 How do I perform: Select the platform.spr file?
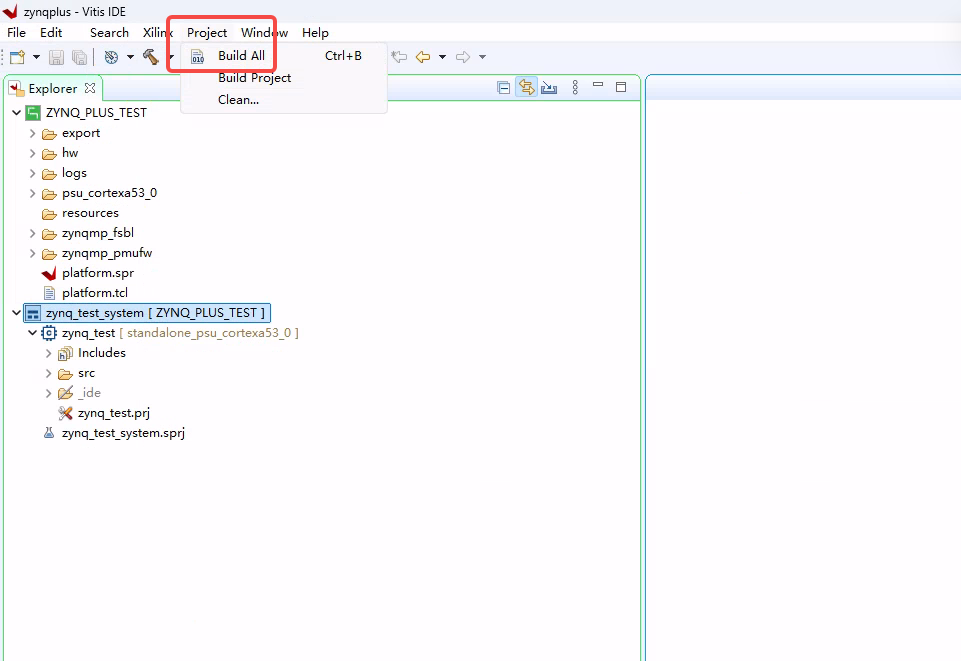[x=97, y=273]
